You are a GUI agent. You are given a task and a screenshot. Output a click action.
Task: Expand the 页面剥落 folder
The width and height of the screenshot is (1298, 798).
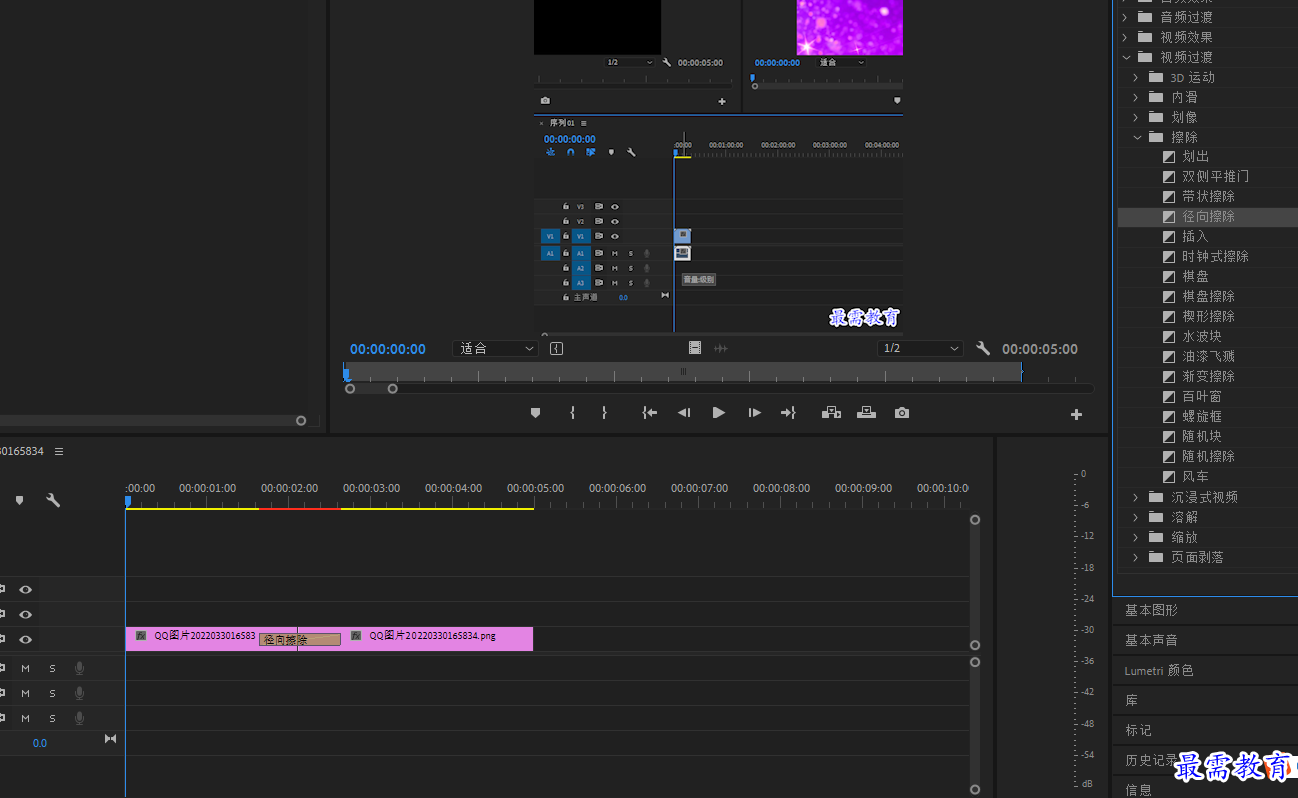tap(1136, 557)
